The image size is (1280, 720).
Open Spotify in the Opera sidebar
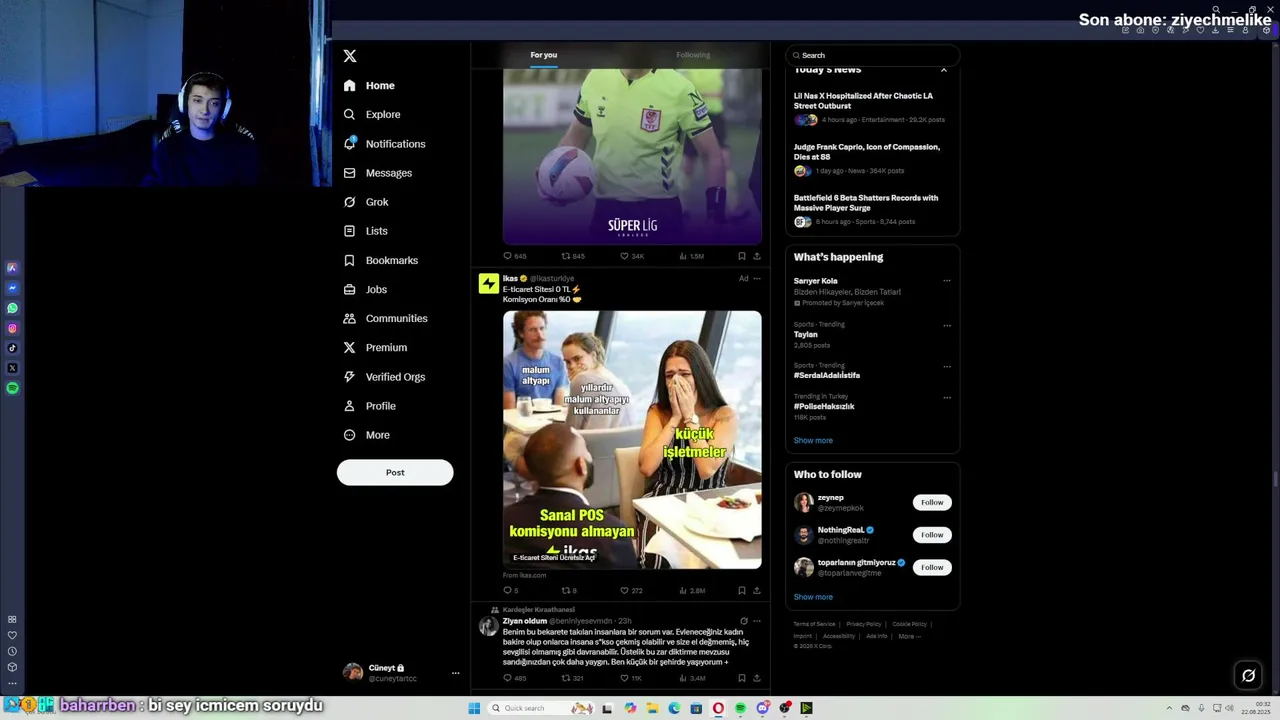click(12, 388)
